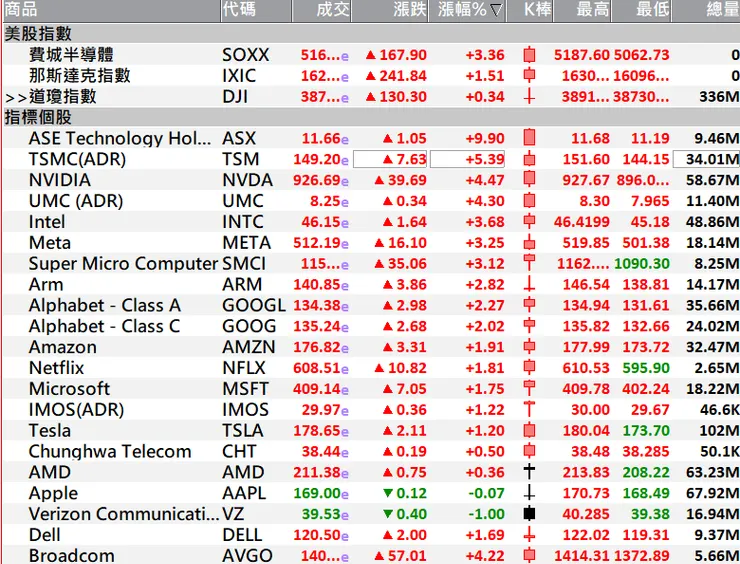The image size is (740, 564).
Task: Click the candlestick icon for GOOG row
Action: 530,326
